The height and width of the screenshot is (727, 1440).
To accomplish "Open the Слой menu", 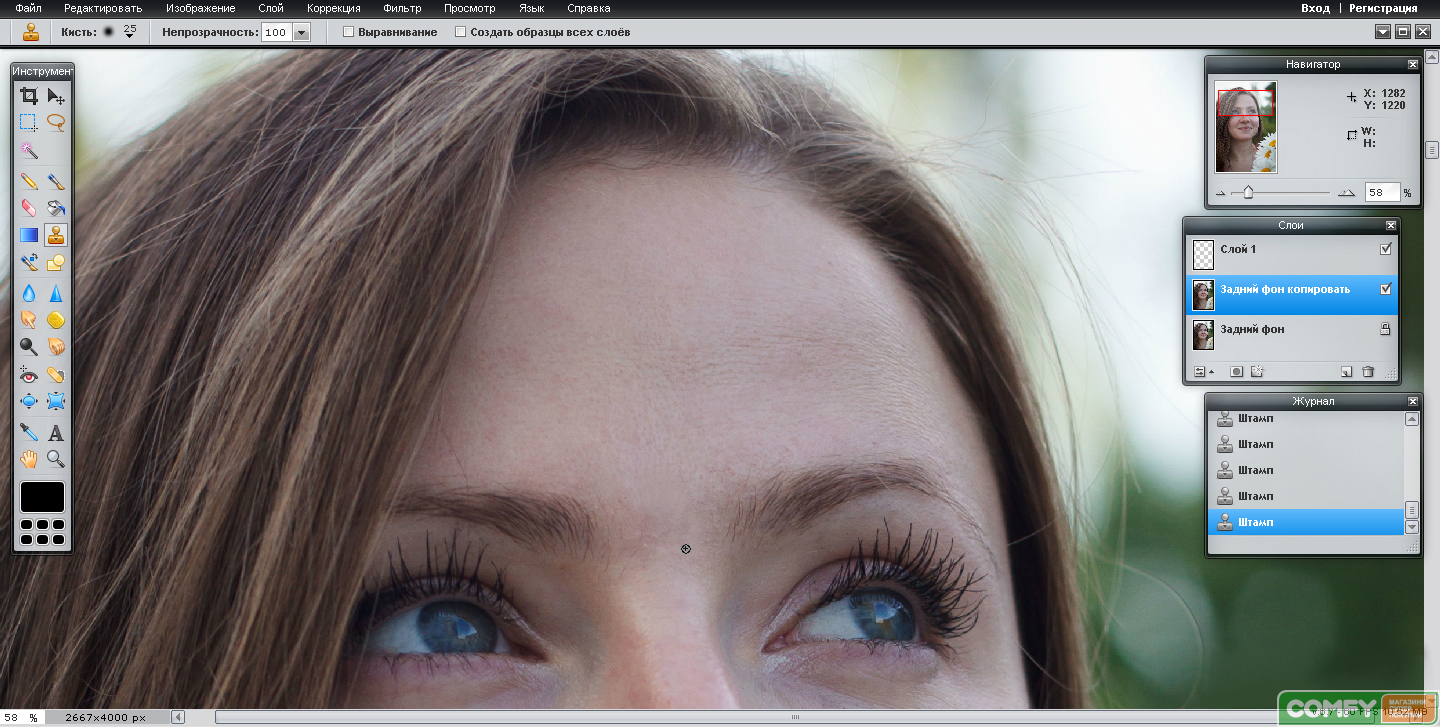I will point(270,8).
